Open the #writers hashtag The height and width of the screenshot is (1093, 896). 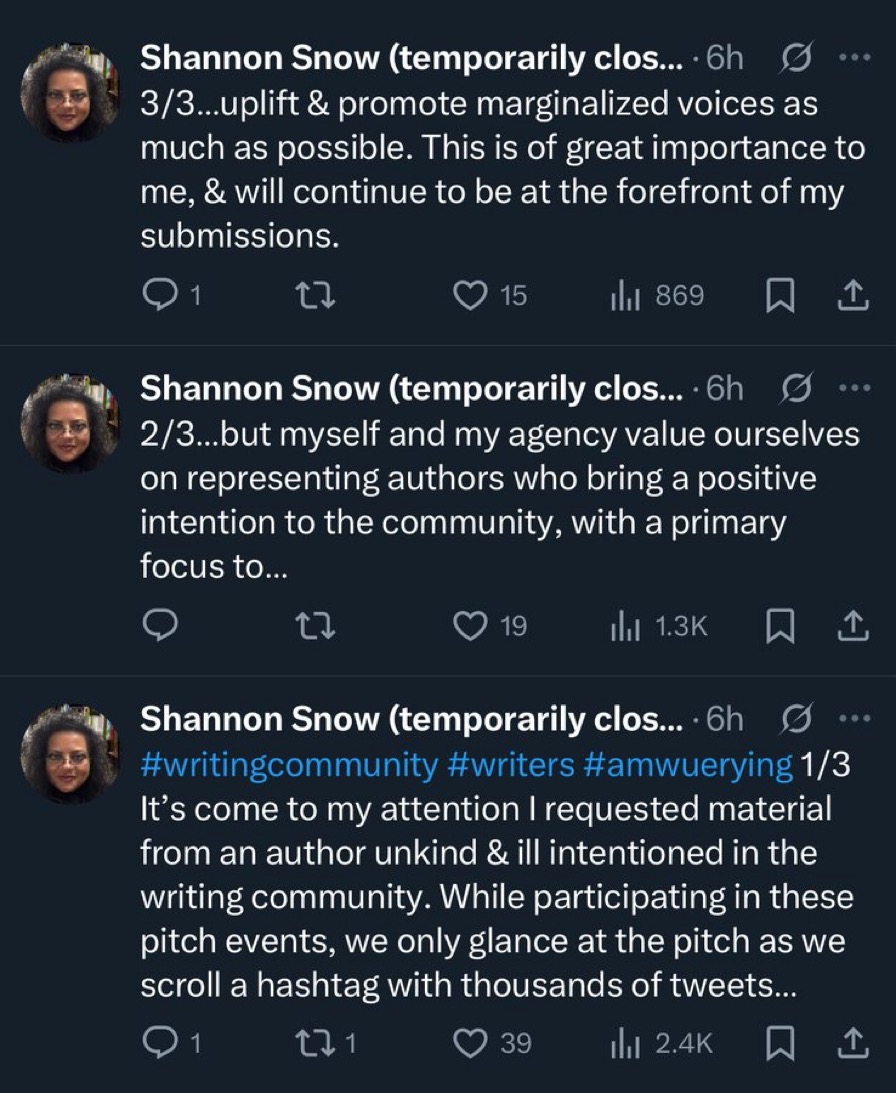(510, 765)
